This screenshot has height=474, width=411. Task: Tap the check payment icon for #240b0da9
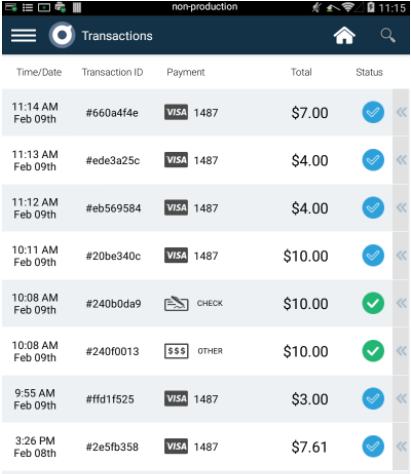click(x=176, y=303)
